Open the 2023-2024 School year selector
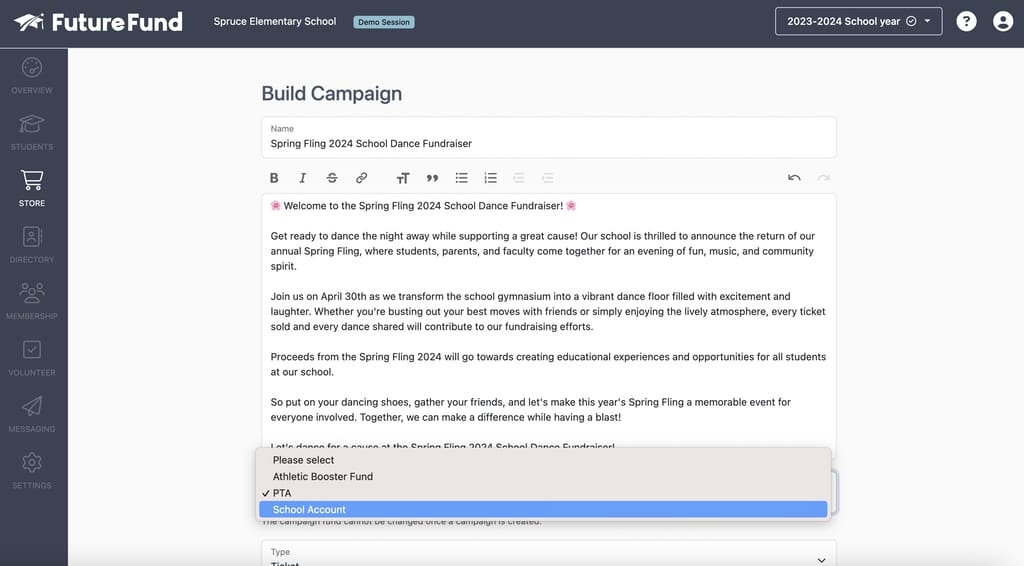The height and width of the screenshot is (566, 1024). [858, 22]
